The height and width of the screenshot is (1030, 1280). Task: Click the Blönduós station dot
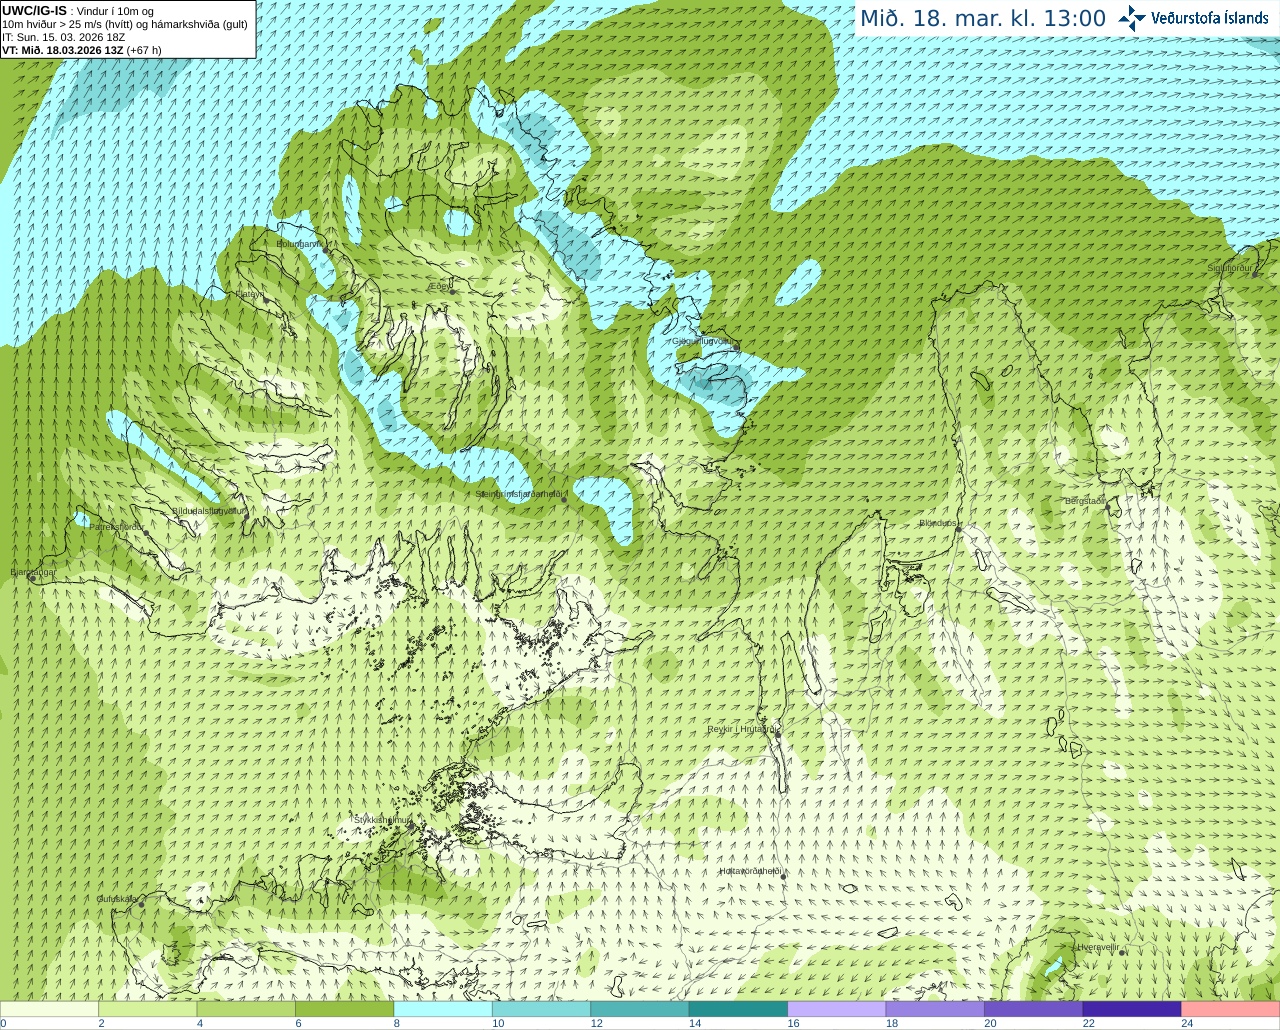[x=958, y=529]
